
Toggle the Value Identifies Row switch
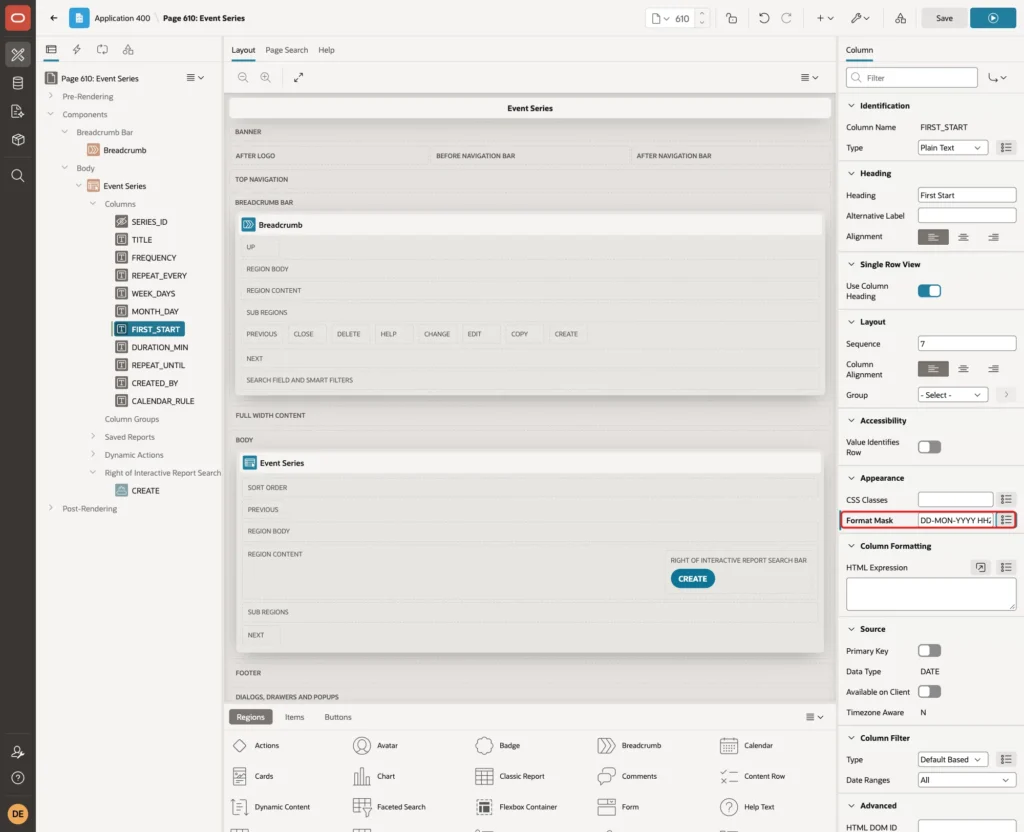929,447
